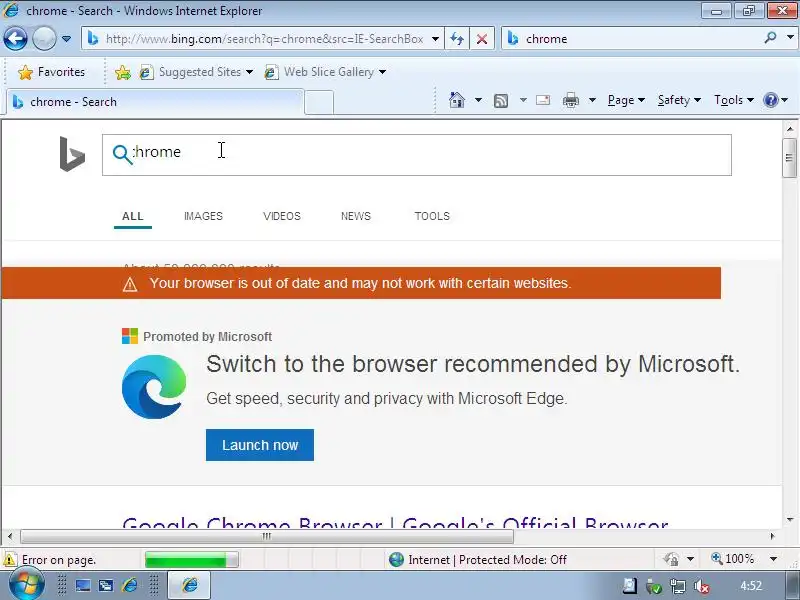
Task: Launch Internet Explorer from quick launch
Action: 130,586
